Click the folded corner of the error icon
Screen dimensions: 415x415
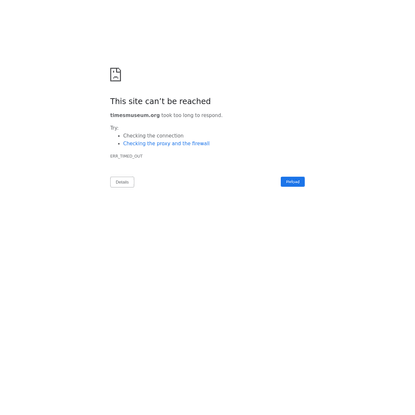119,70
